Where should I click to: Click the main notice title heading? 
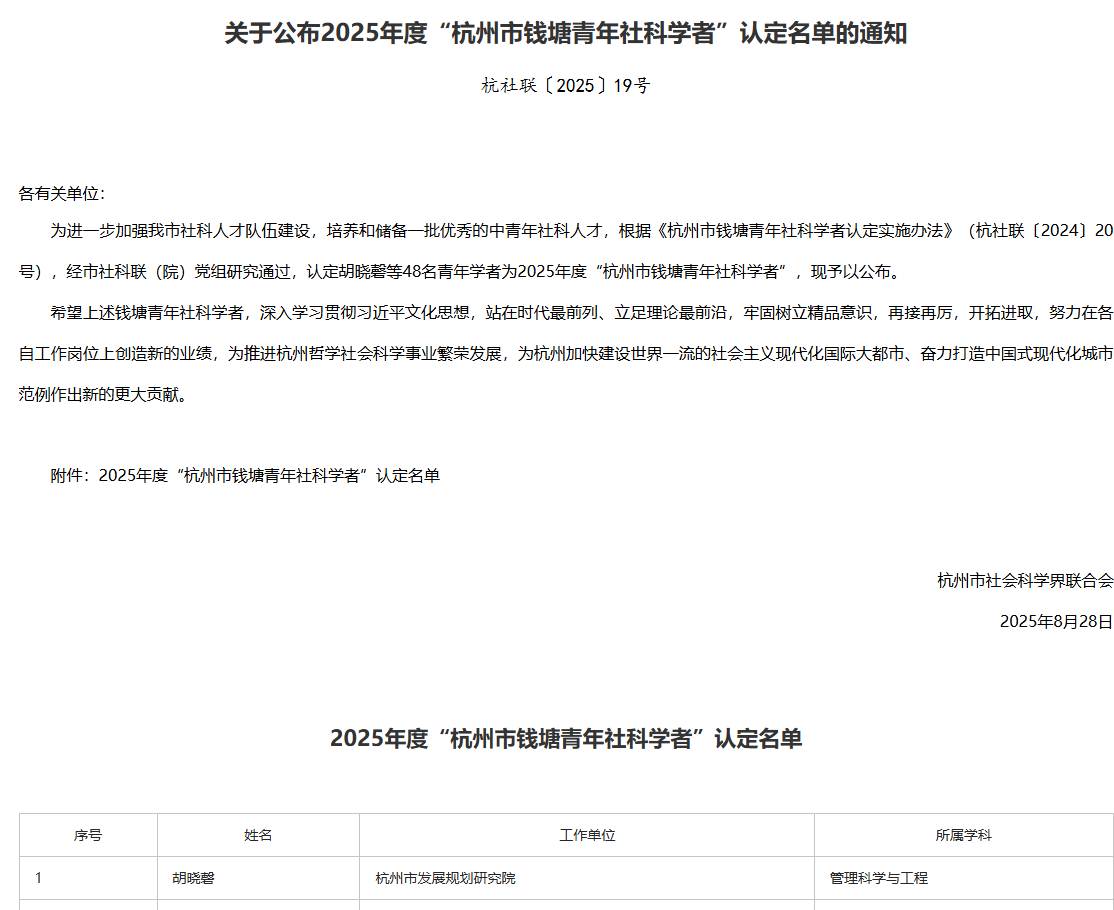pyautogui.click(x=565, y=34)
